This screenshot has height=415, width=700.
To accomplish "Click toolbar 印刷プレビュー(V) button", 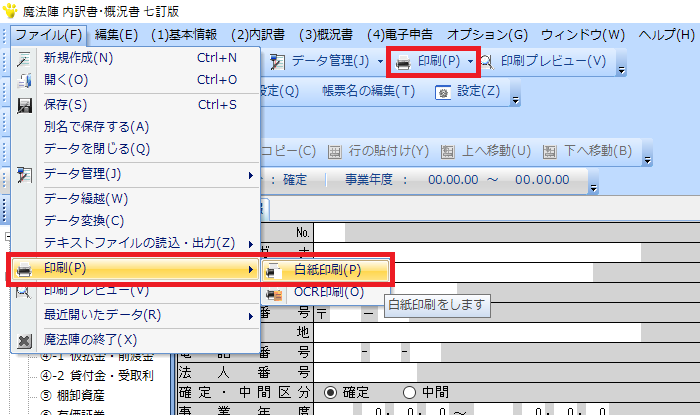I will pos(544,62).
